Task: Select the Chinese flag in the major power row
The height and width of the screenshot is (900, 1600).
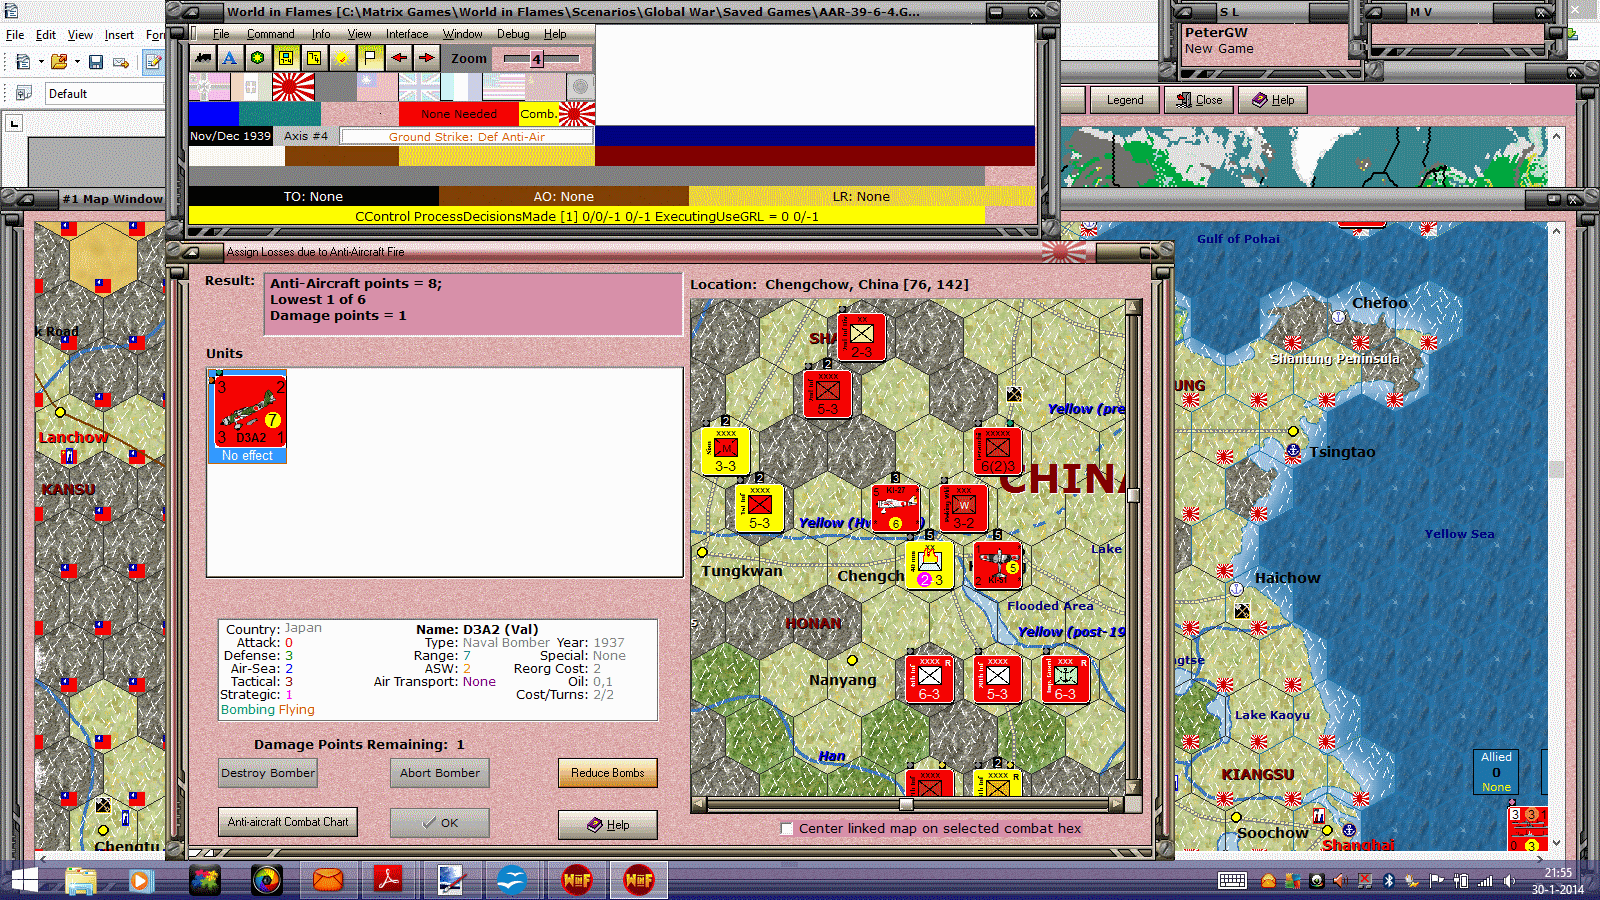Action: coord(377,87)
